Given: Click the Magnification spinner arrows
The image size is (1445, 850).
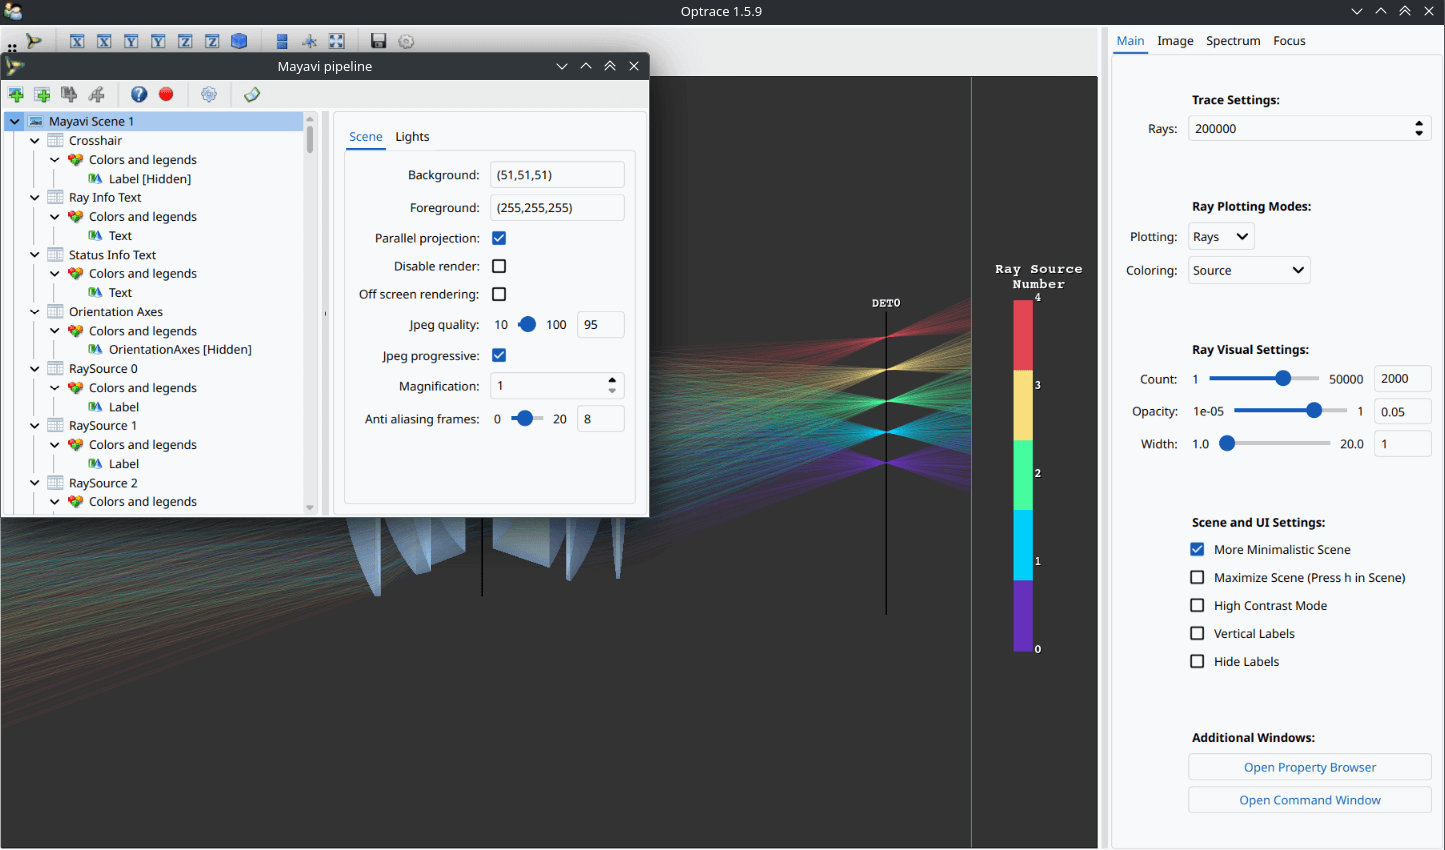Looking at the screenshot, I should (612, 386).
